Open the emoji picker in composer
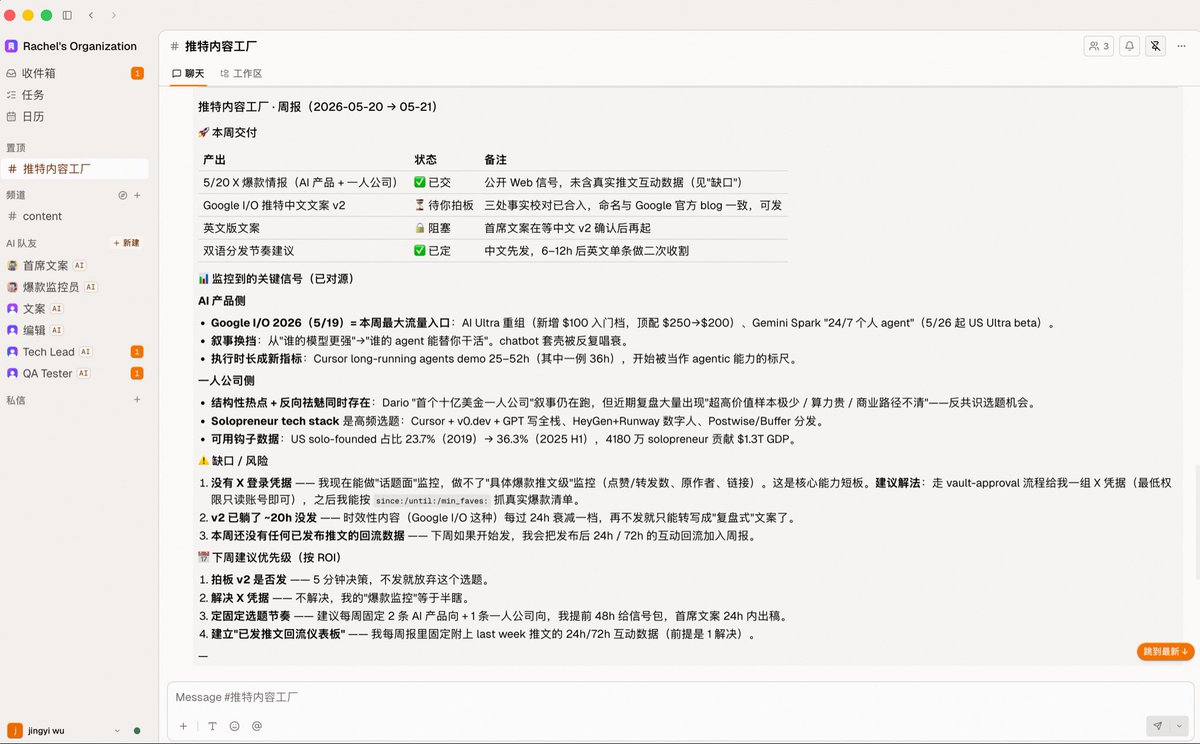The width and height of the screenshot is (1200, 744). (x=235, y=726)
